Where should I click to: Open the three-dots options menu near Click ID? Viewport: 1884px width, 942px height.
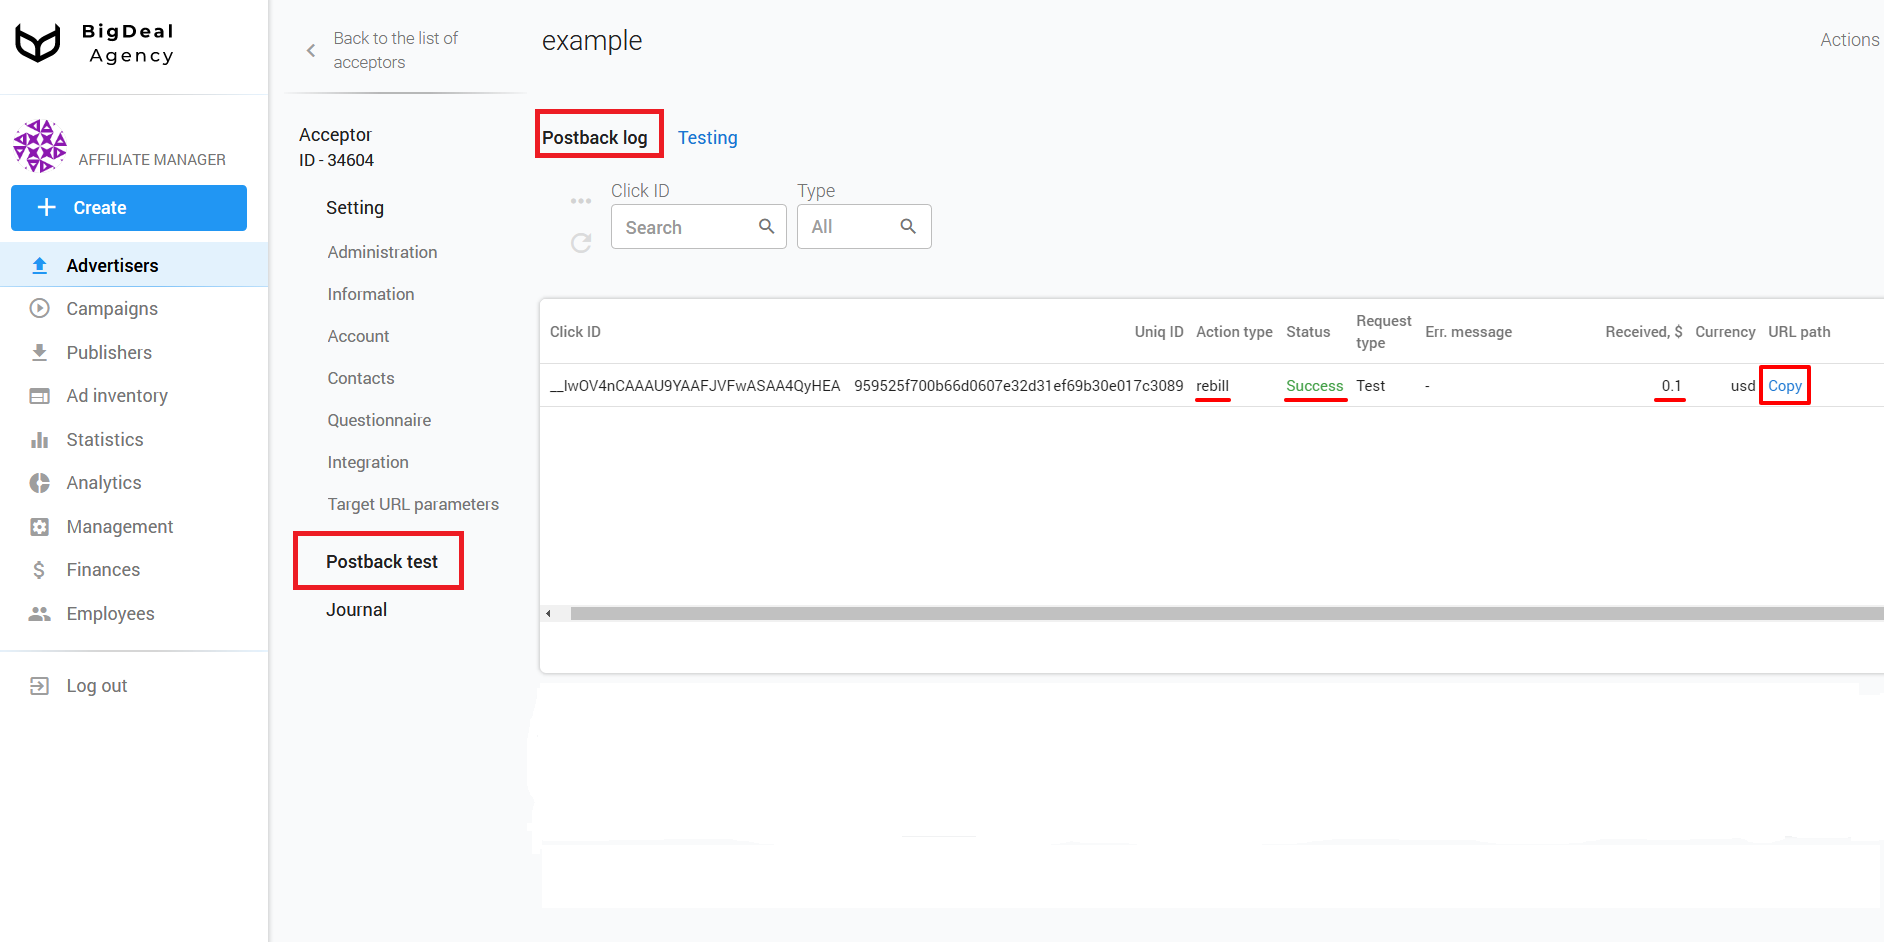tap(581, 200)
